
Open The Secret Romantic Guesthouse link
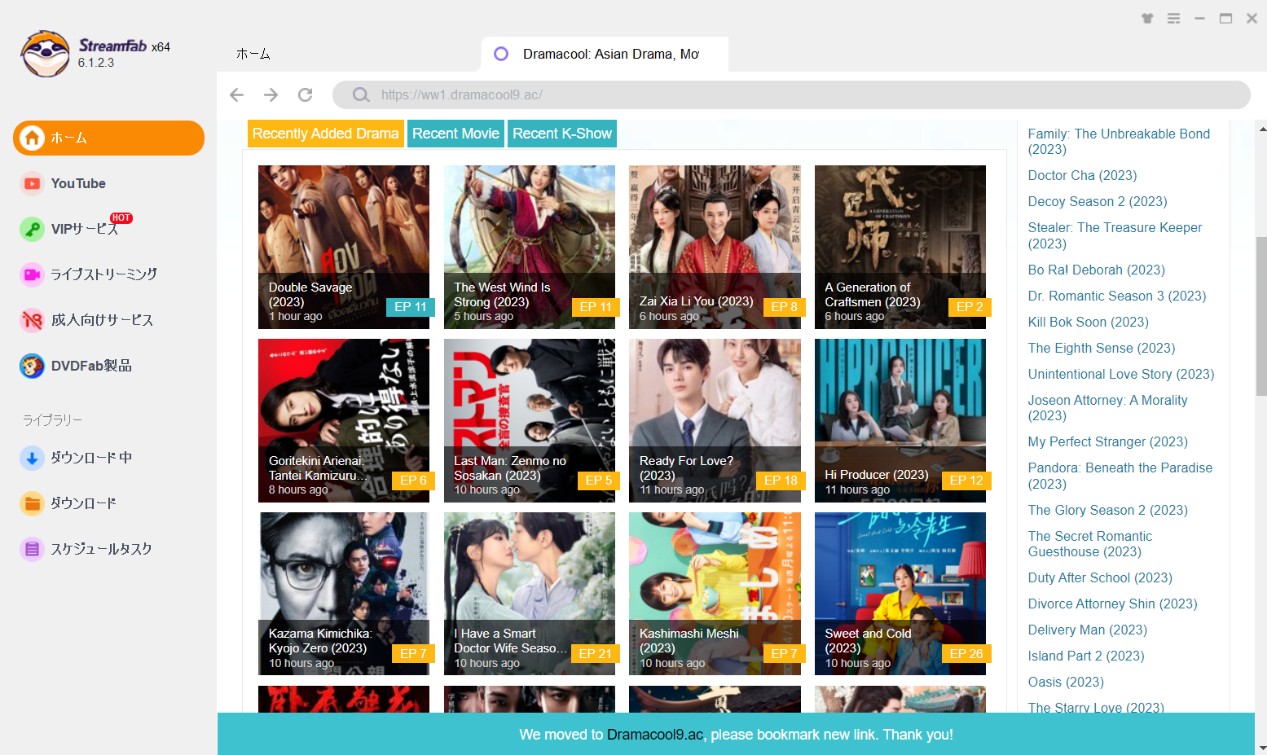pyautogui.click(x=1090, y=544)
